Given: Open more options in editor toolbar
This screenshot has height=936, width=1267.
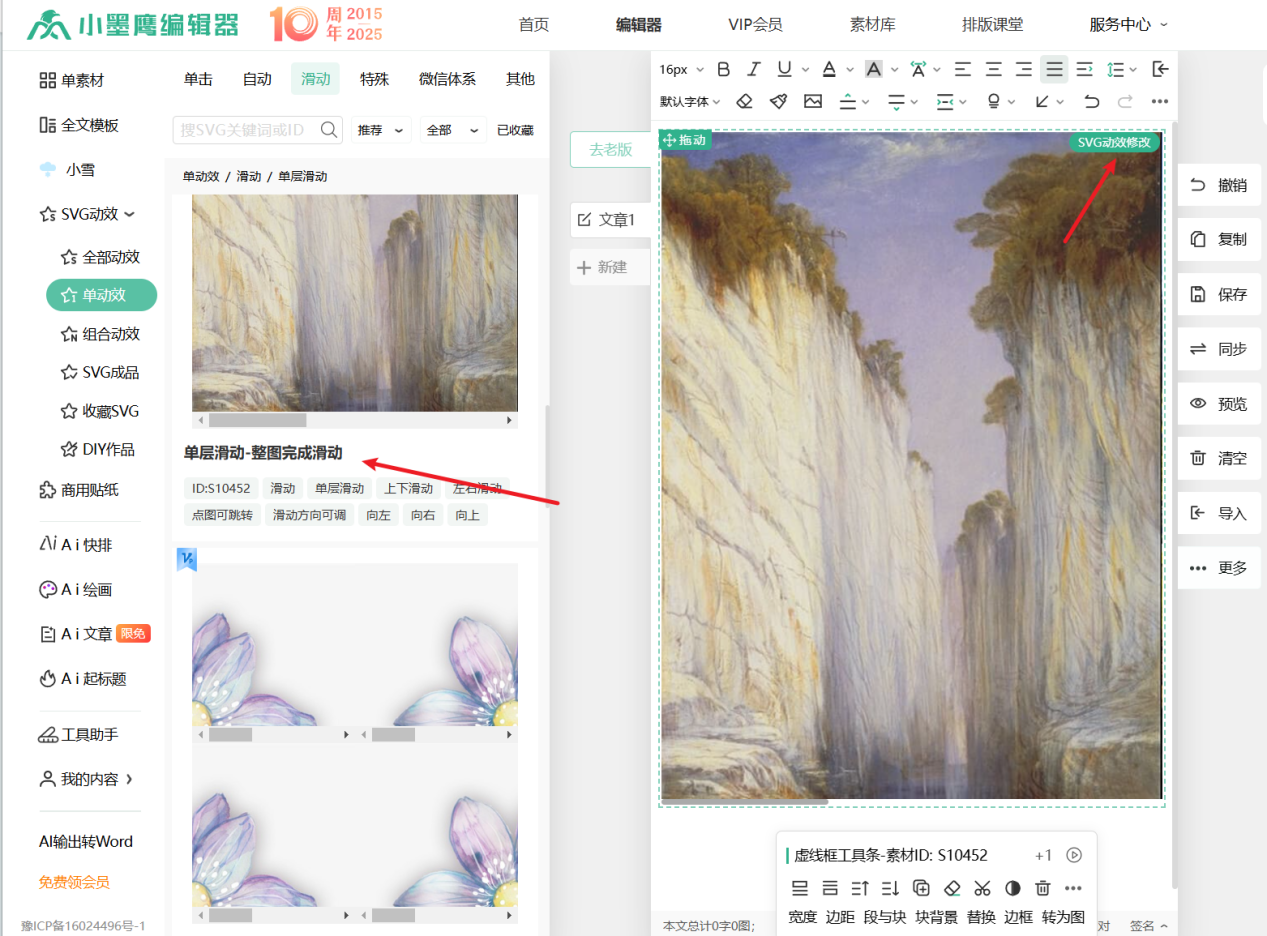Looking at the screenshot, I should pyautogui.click(x=1159, y=101).
